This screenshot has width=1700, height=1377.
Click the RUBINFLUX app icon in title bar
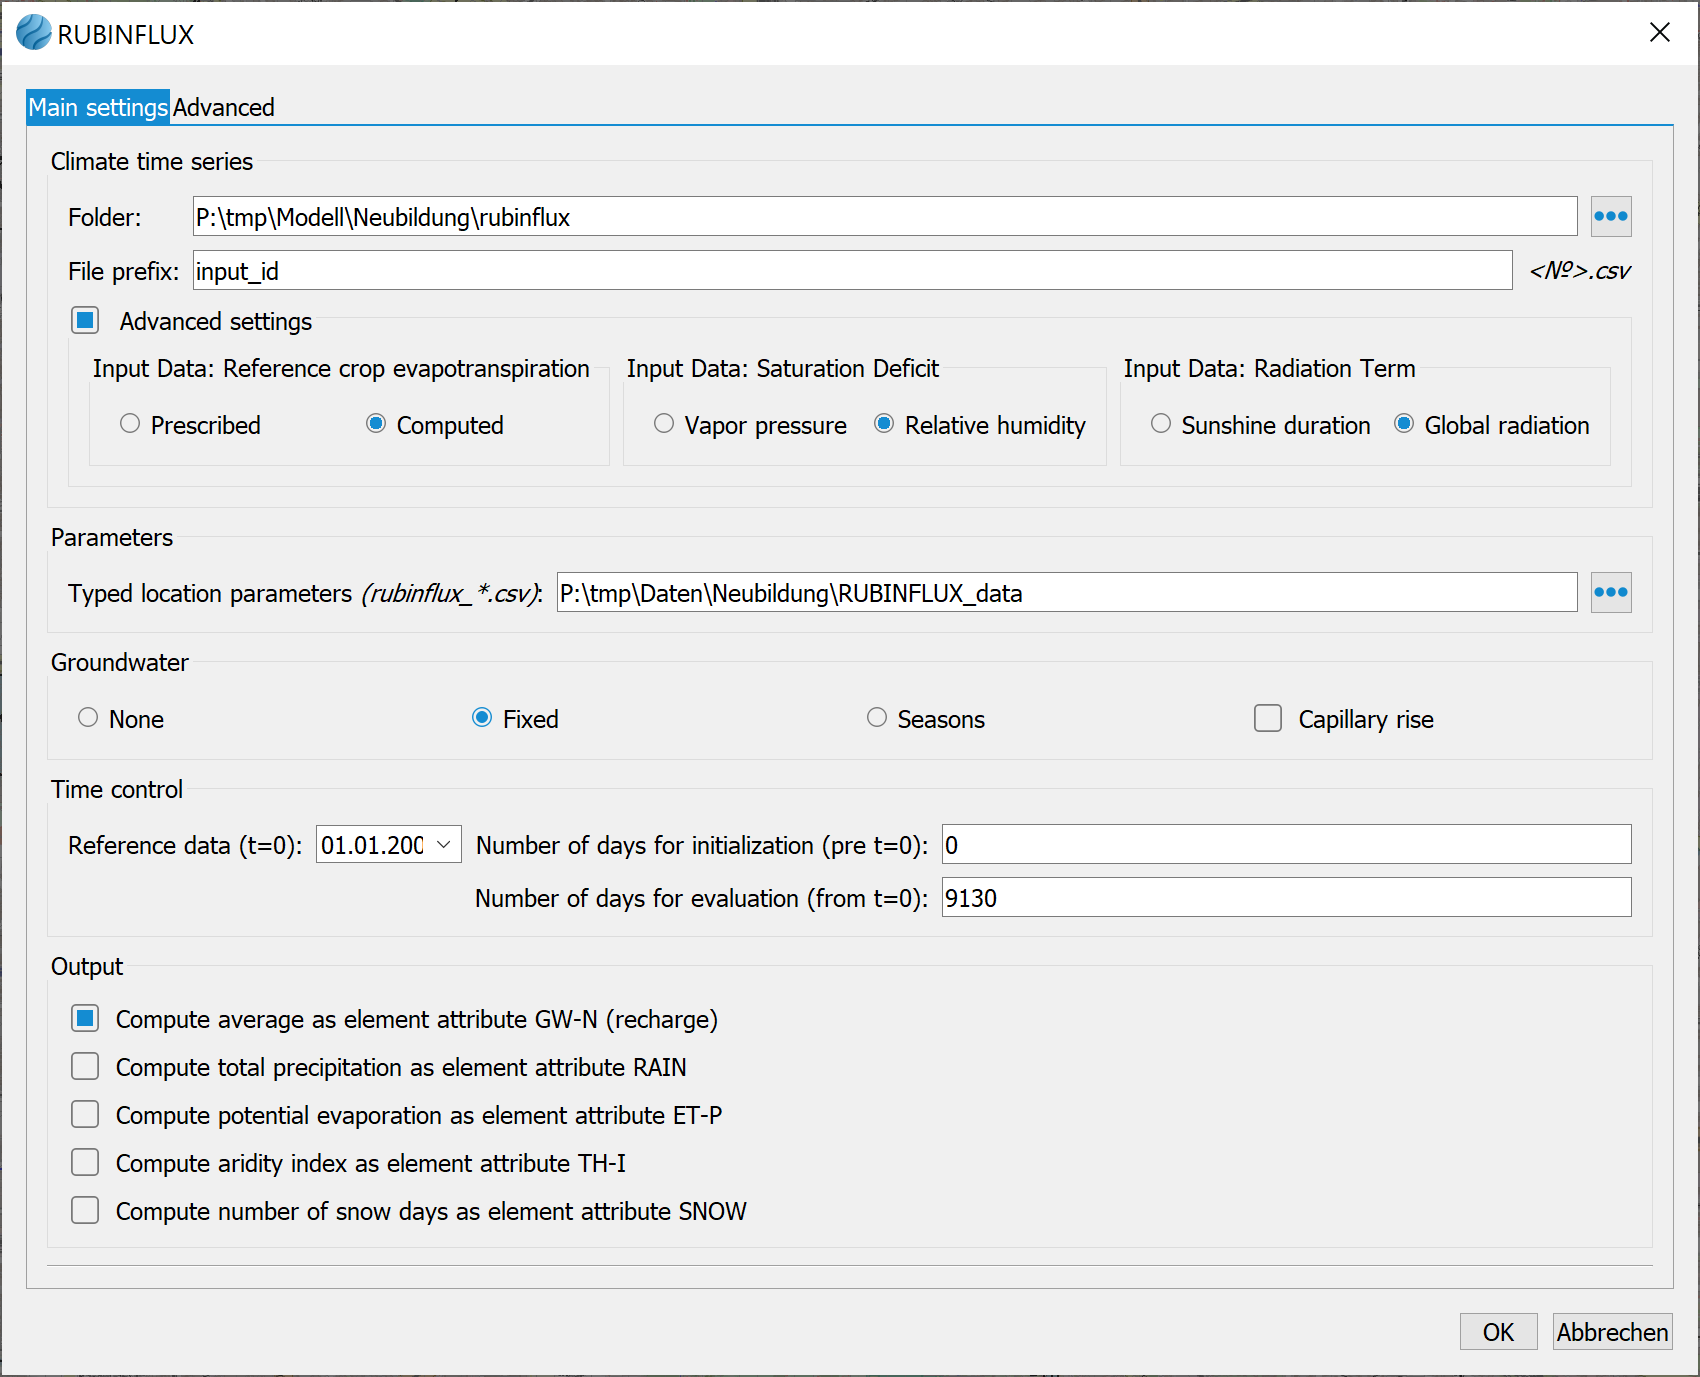tap(33, 33)
